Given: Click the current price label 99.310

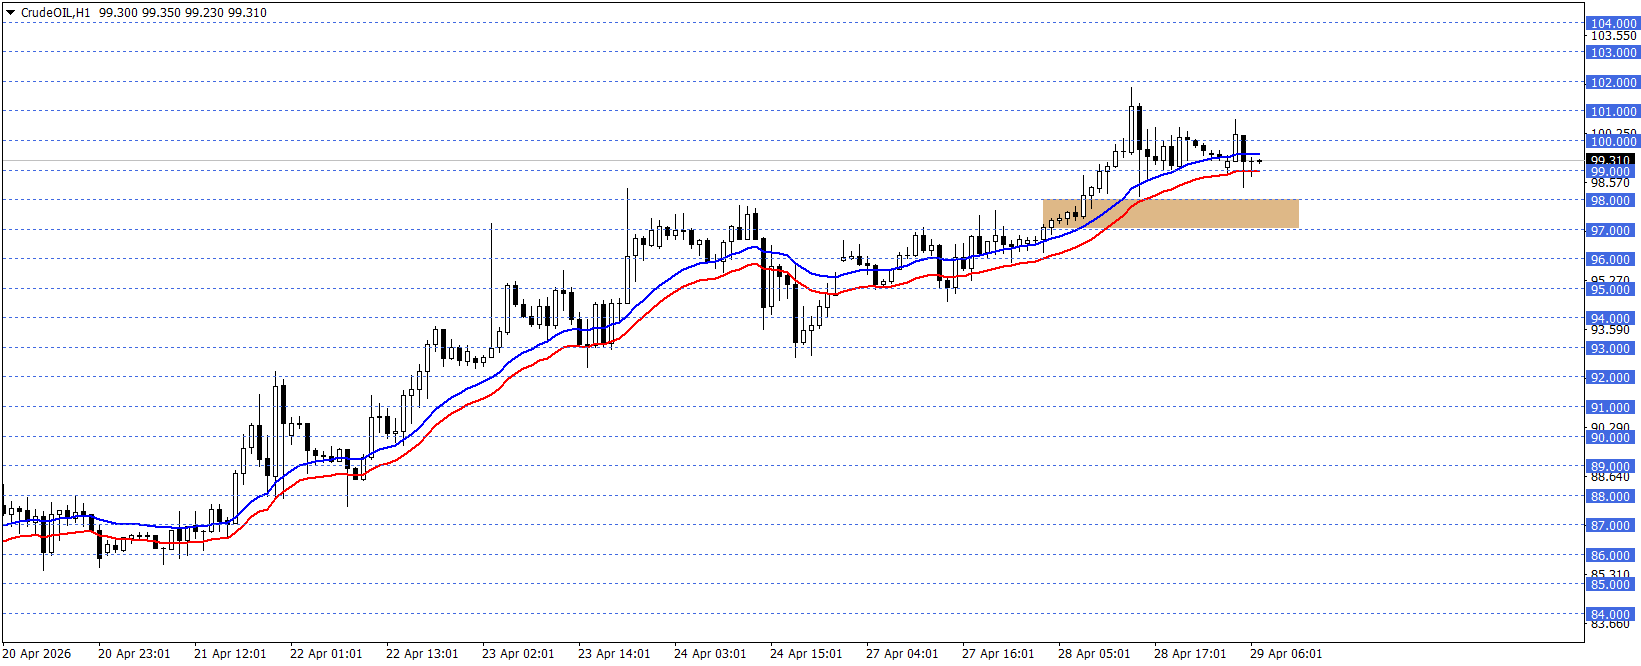Looking at the screenshot, I should click(1611, 160).
